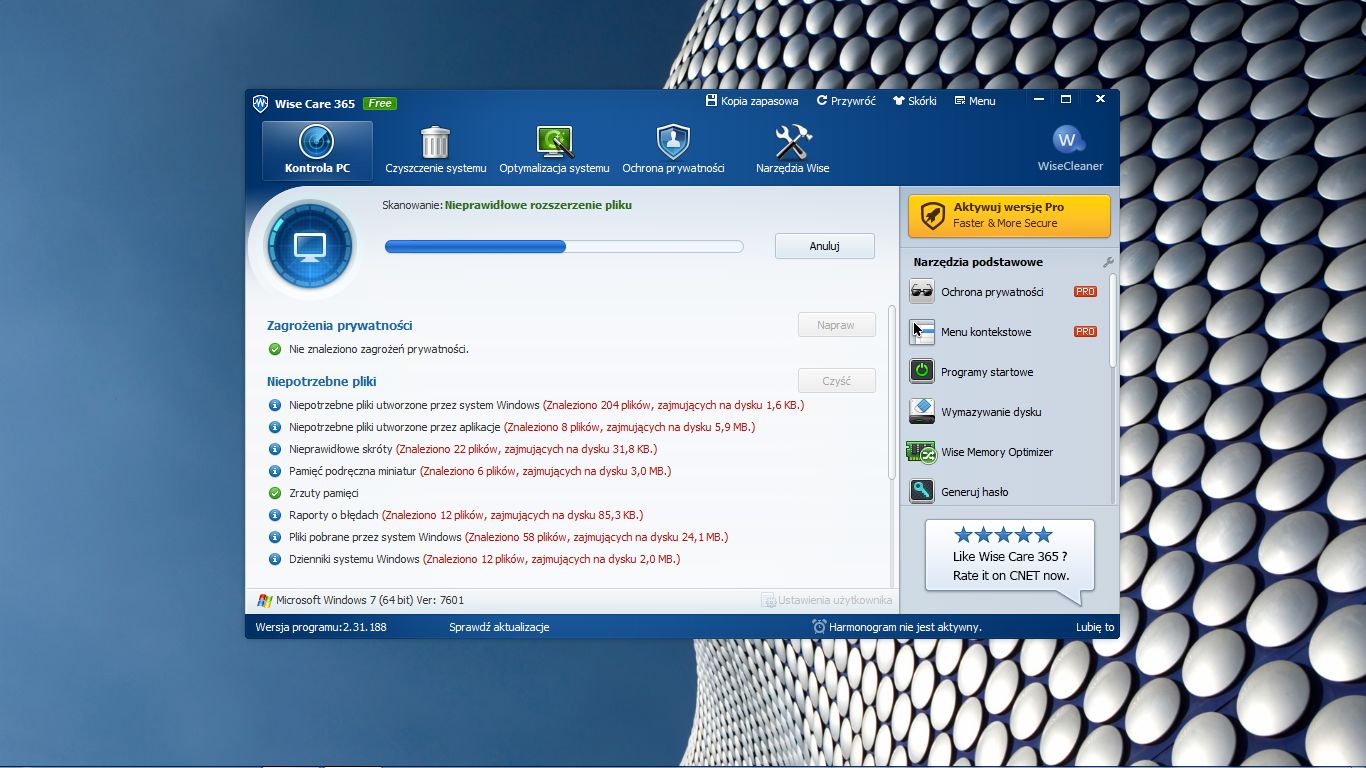
Task: Click Kopia zapasowa in the title bar
Action: point(752,101)
